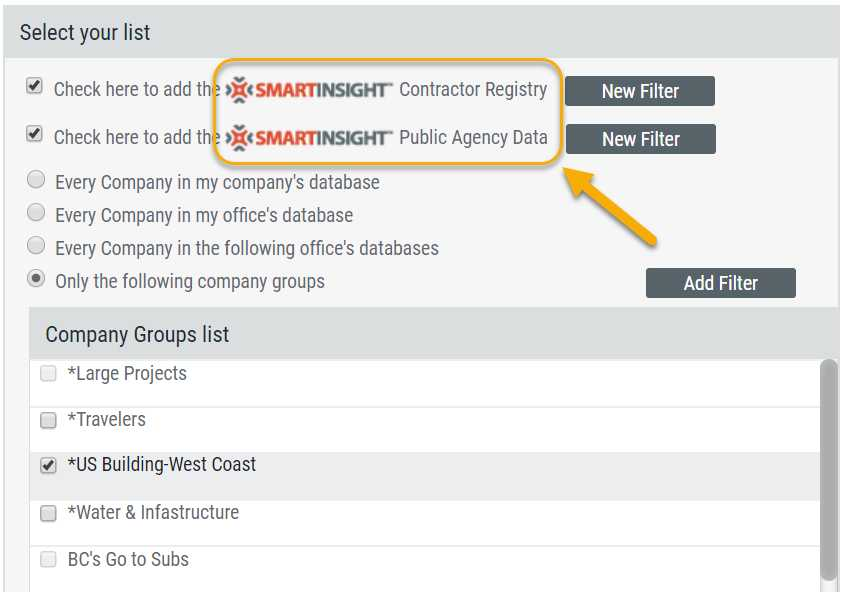
Task: Select Every Company in my company's database
Action: click(36, 181)
